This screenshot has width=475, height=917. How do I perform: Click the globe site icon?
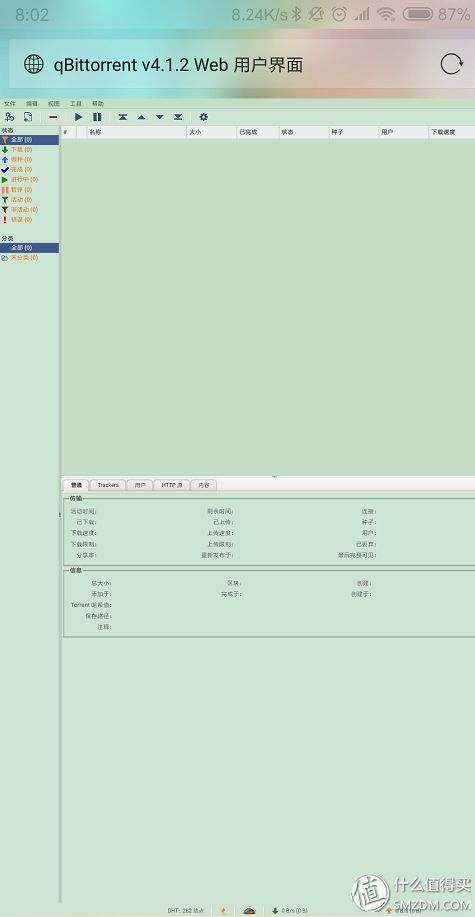34,64
